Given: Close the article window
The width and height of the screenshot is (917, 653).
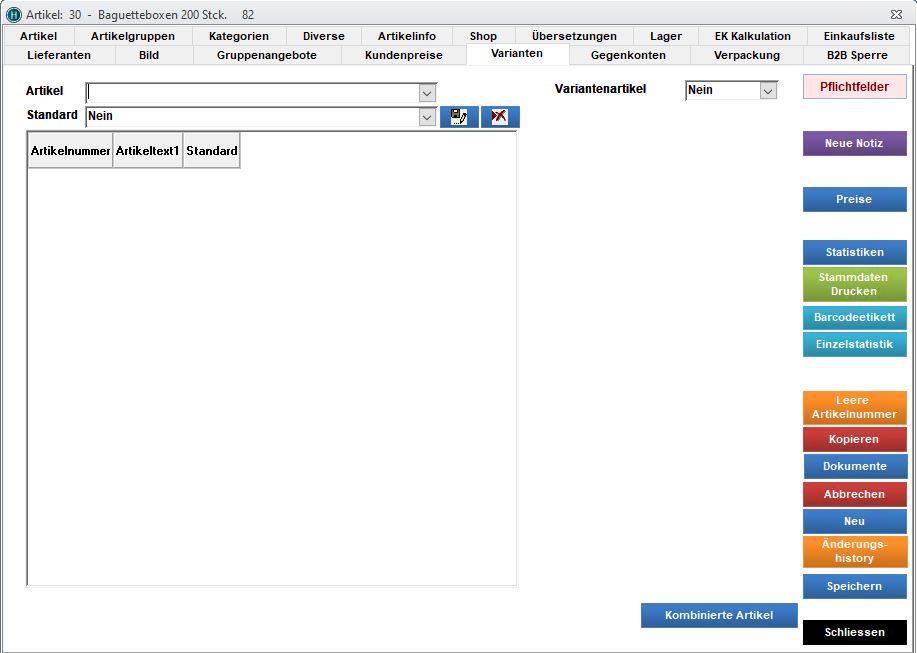Looking at the screenshot, I should pos(894,15).
